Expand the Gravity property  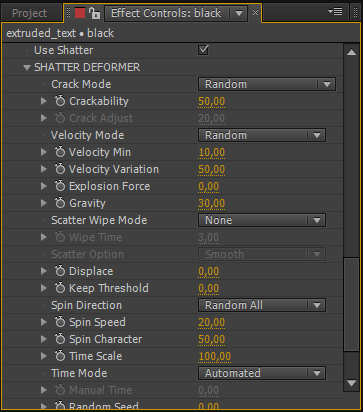[x=44, y=203]
